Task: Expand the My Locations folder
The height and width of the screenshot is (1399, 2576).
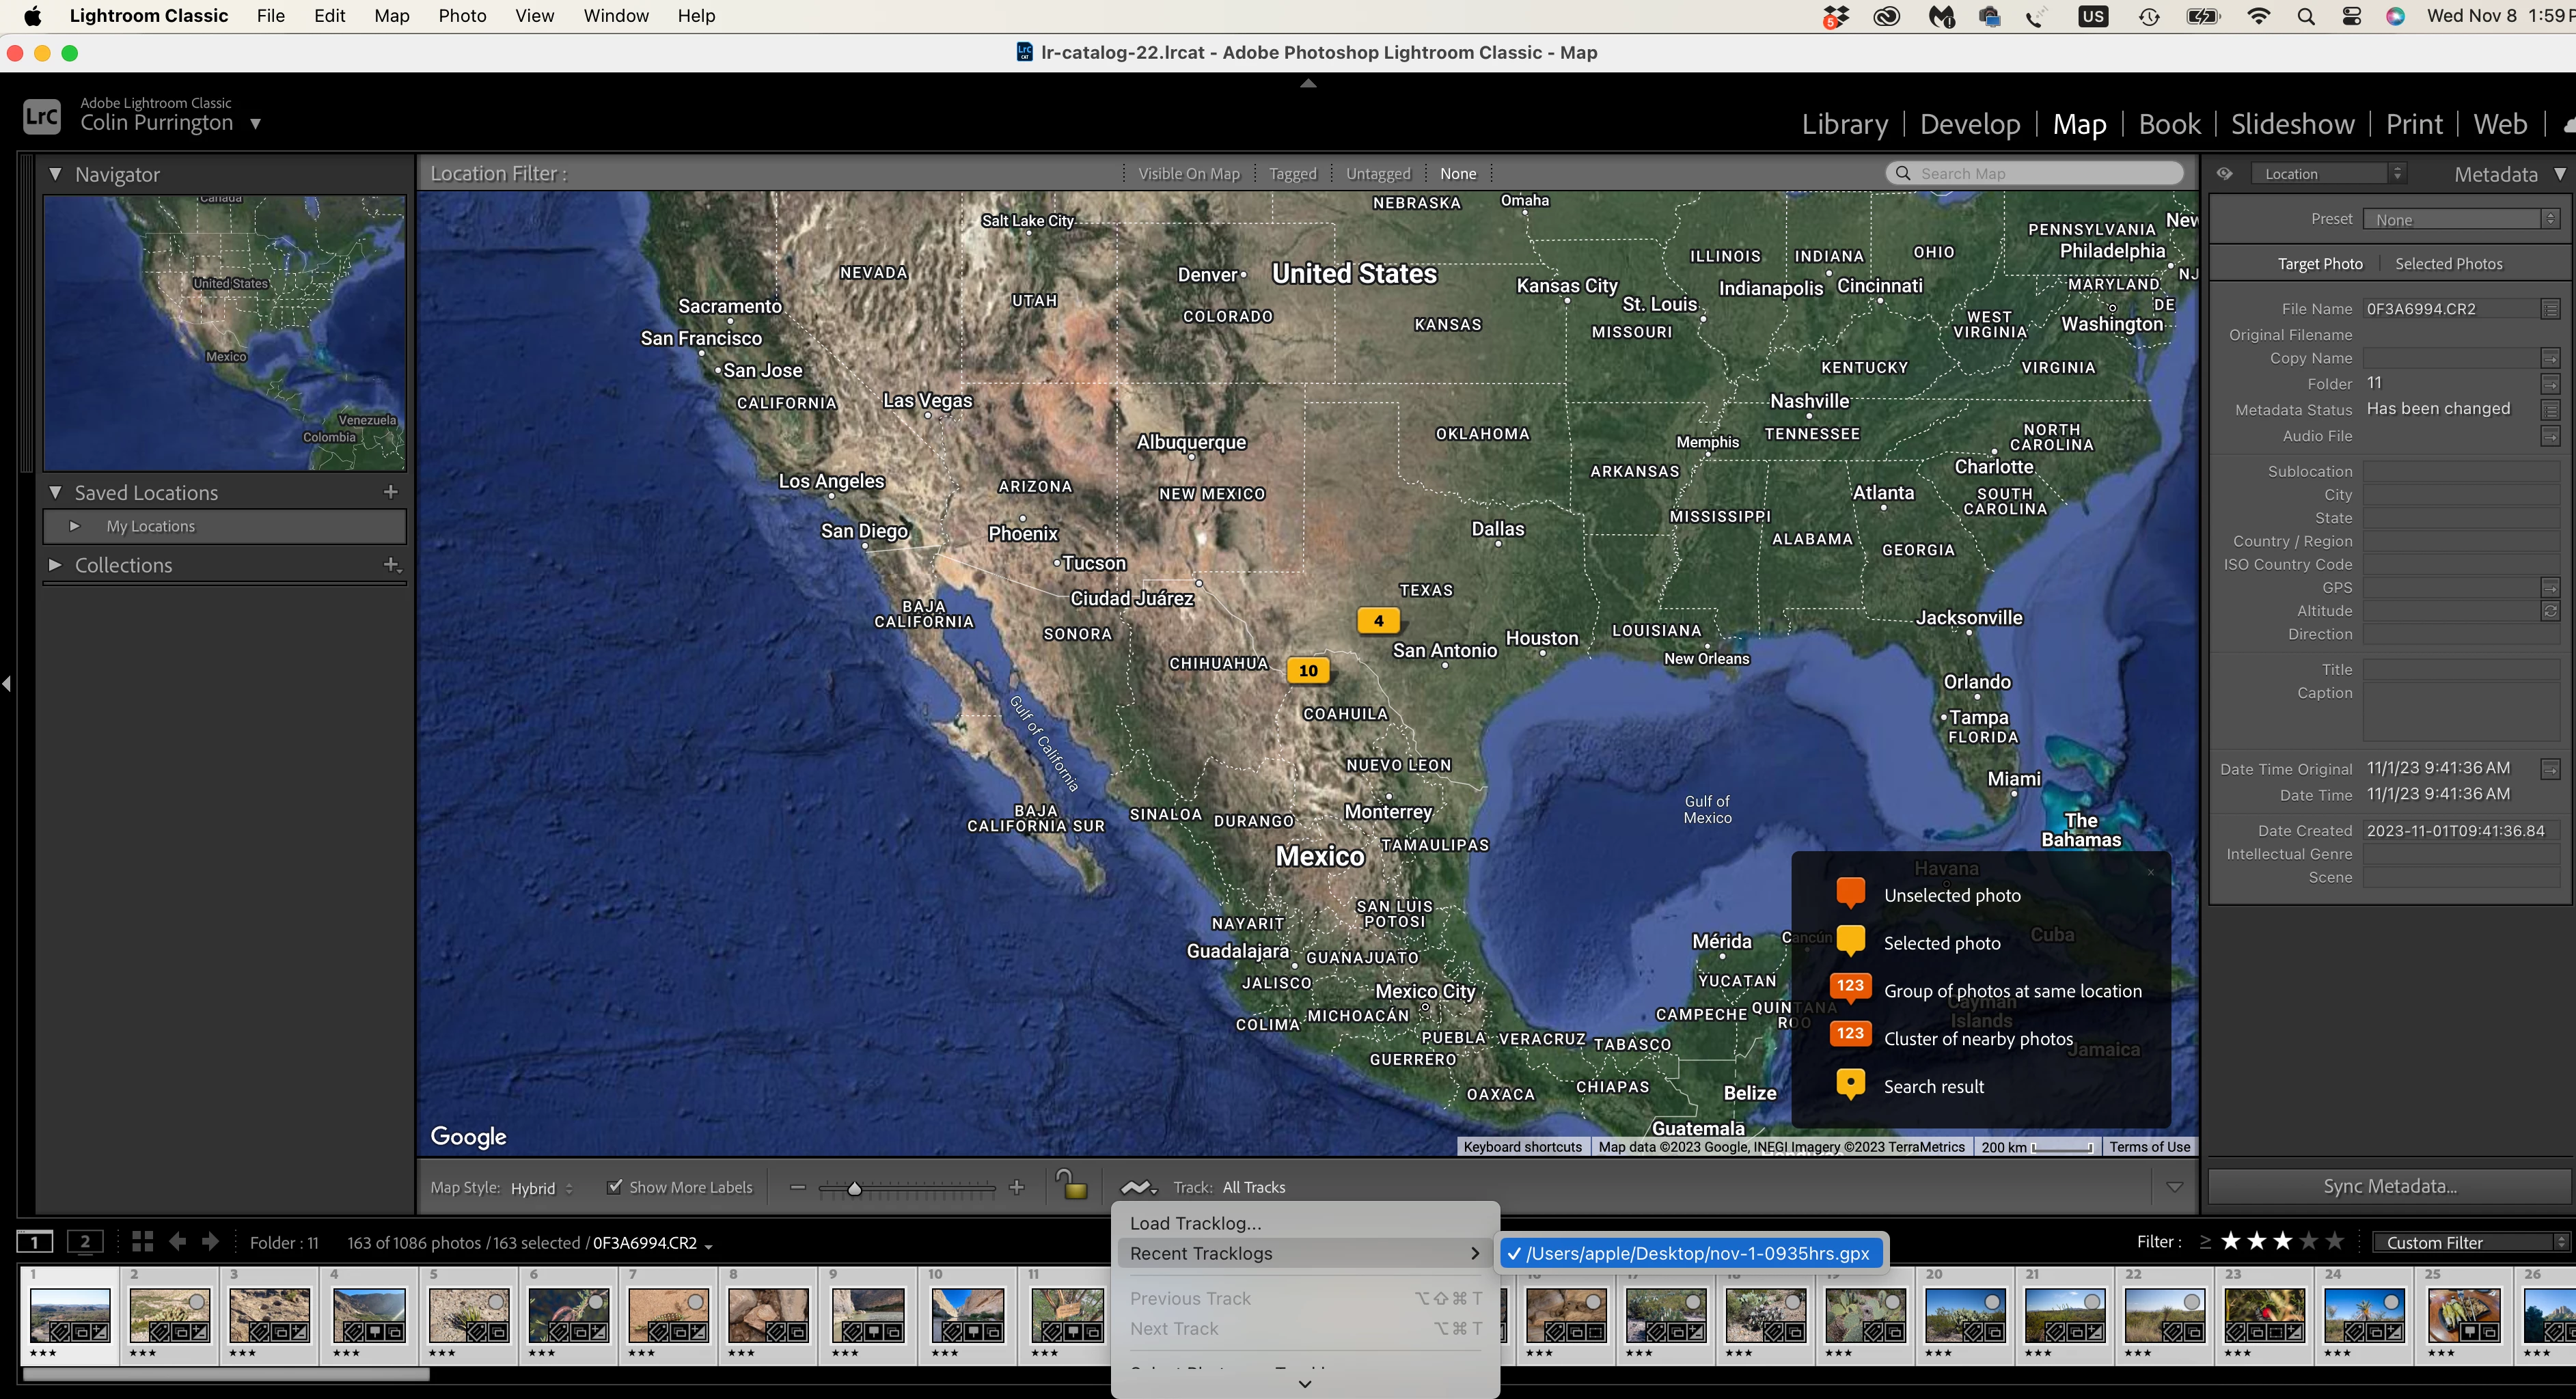Action: point(75,526)
